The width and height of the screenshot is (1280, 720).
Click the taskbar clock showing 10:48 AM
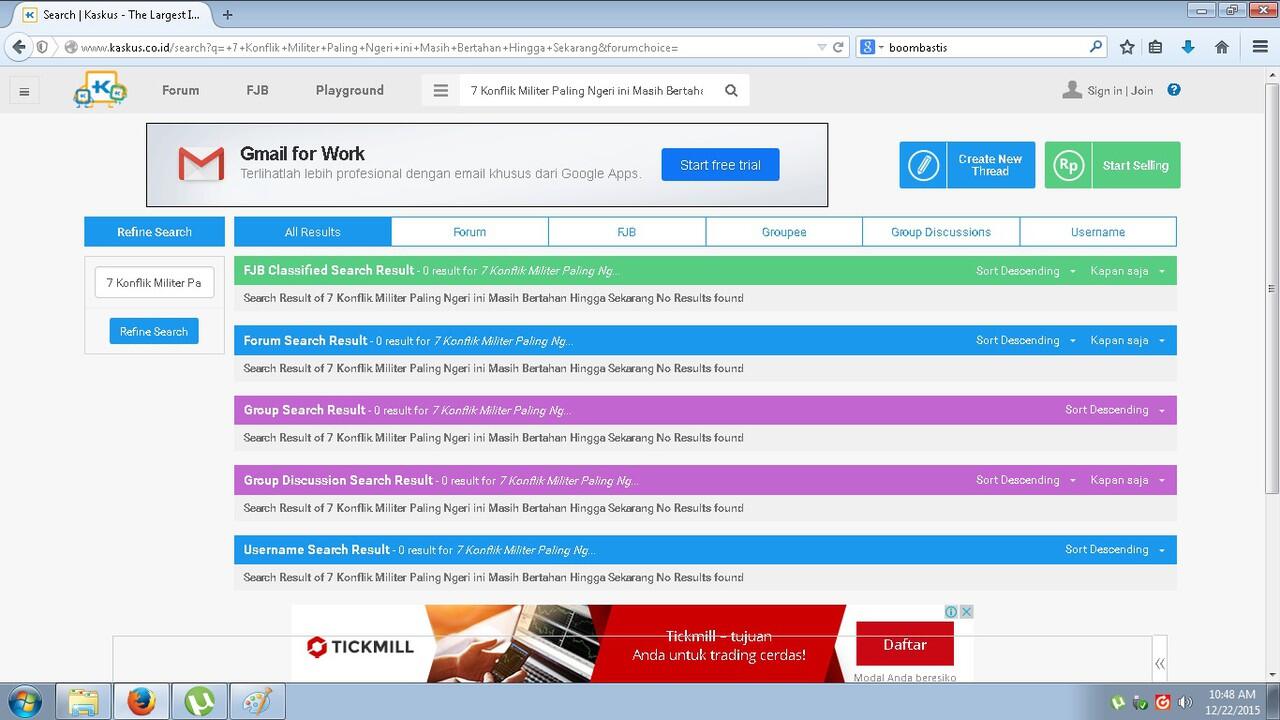click(1232, 694)
